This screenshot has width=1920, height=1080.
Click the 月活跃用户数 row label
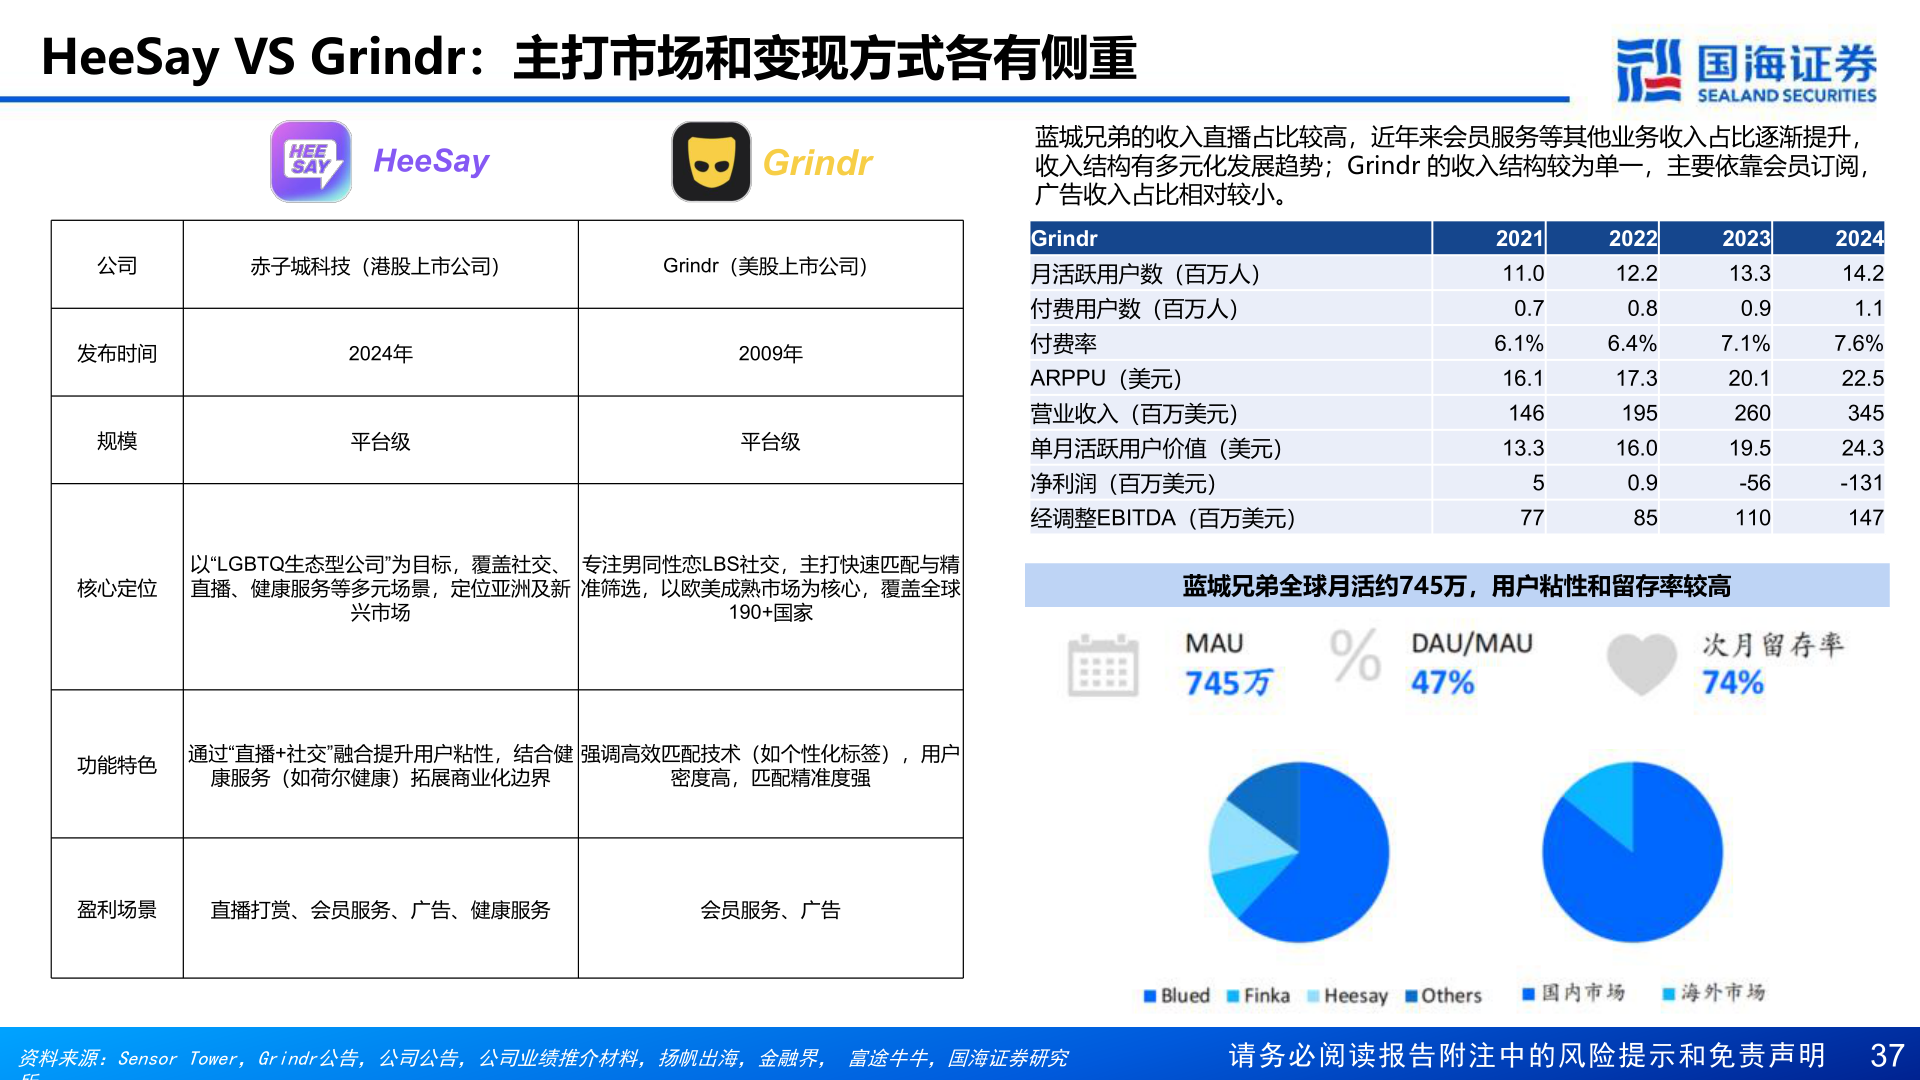tap(1145, 273)
